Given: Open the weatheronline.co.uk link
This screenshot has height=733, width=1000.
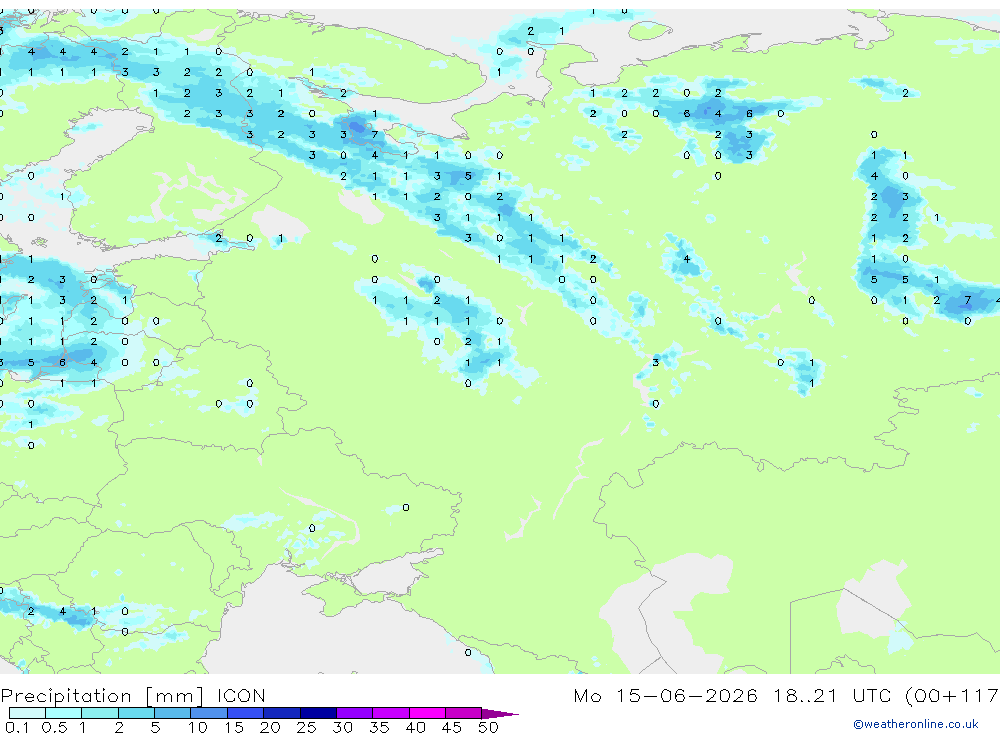Looking at the screenshot, I should (916, 724).
